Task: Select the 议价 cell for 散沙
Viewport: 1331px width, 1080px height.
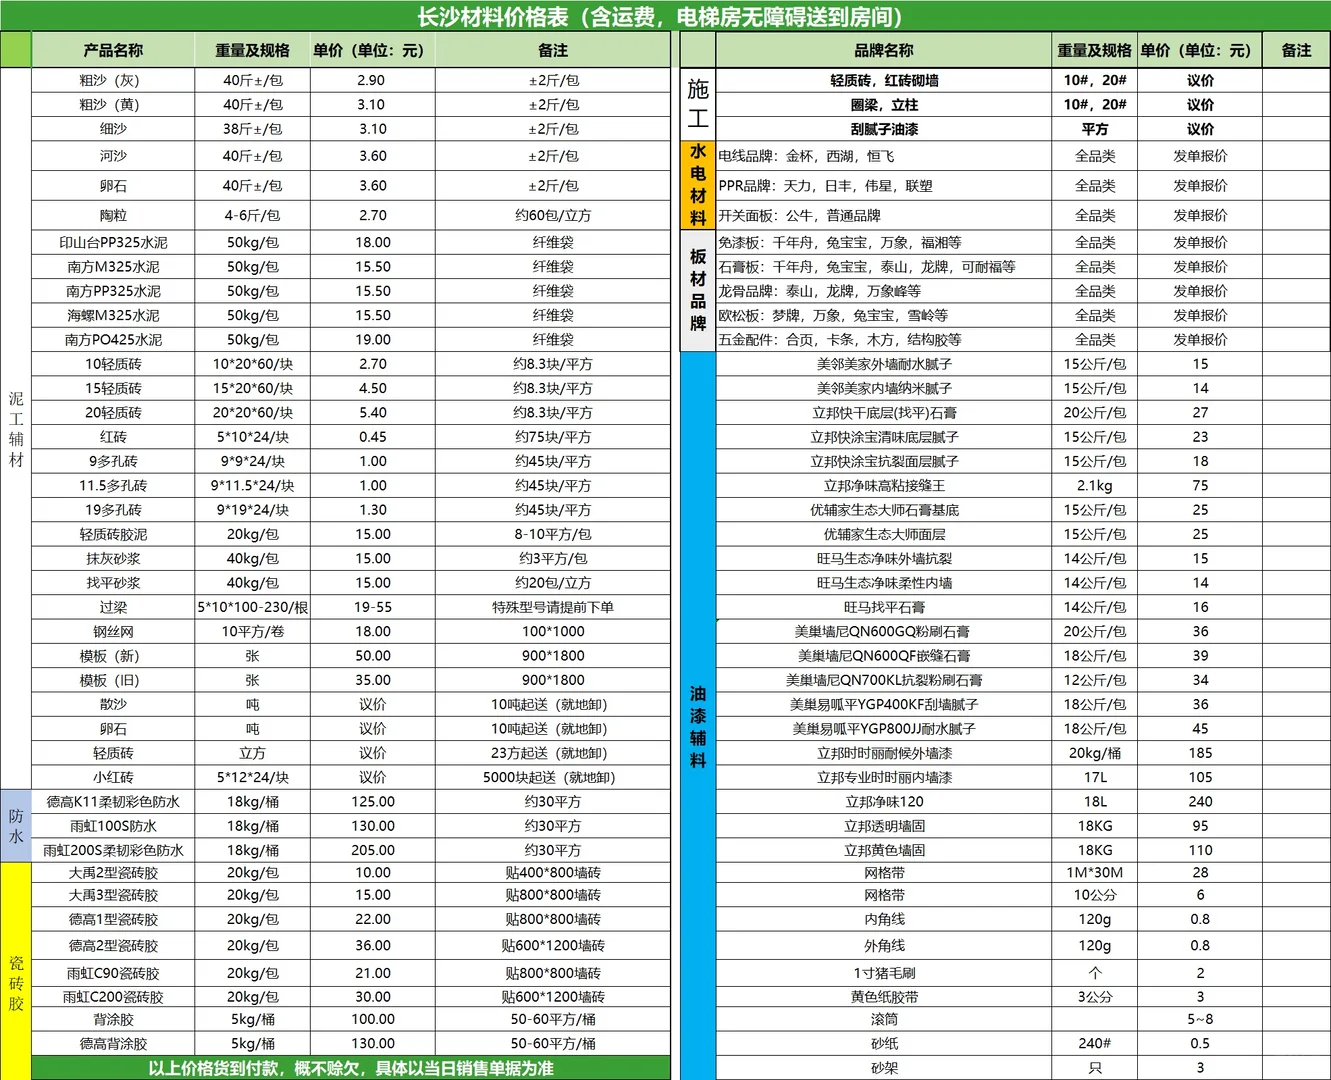Action: pyautogui.click(x=372, y=703)
